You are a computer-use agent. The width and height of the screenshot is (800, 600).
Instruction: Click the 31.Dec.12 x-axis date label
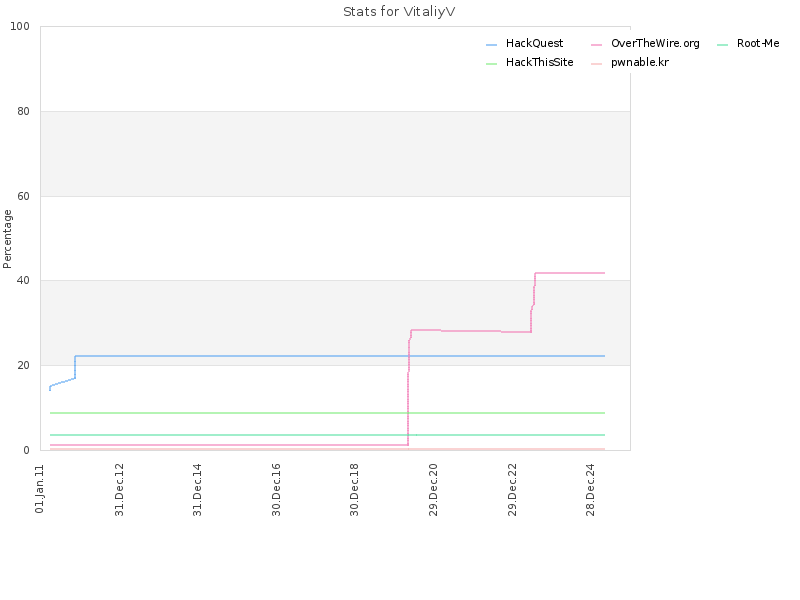[x=119, y=490]
